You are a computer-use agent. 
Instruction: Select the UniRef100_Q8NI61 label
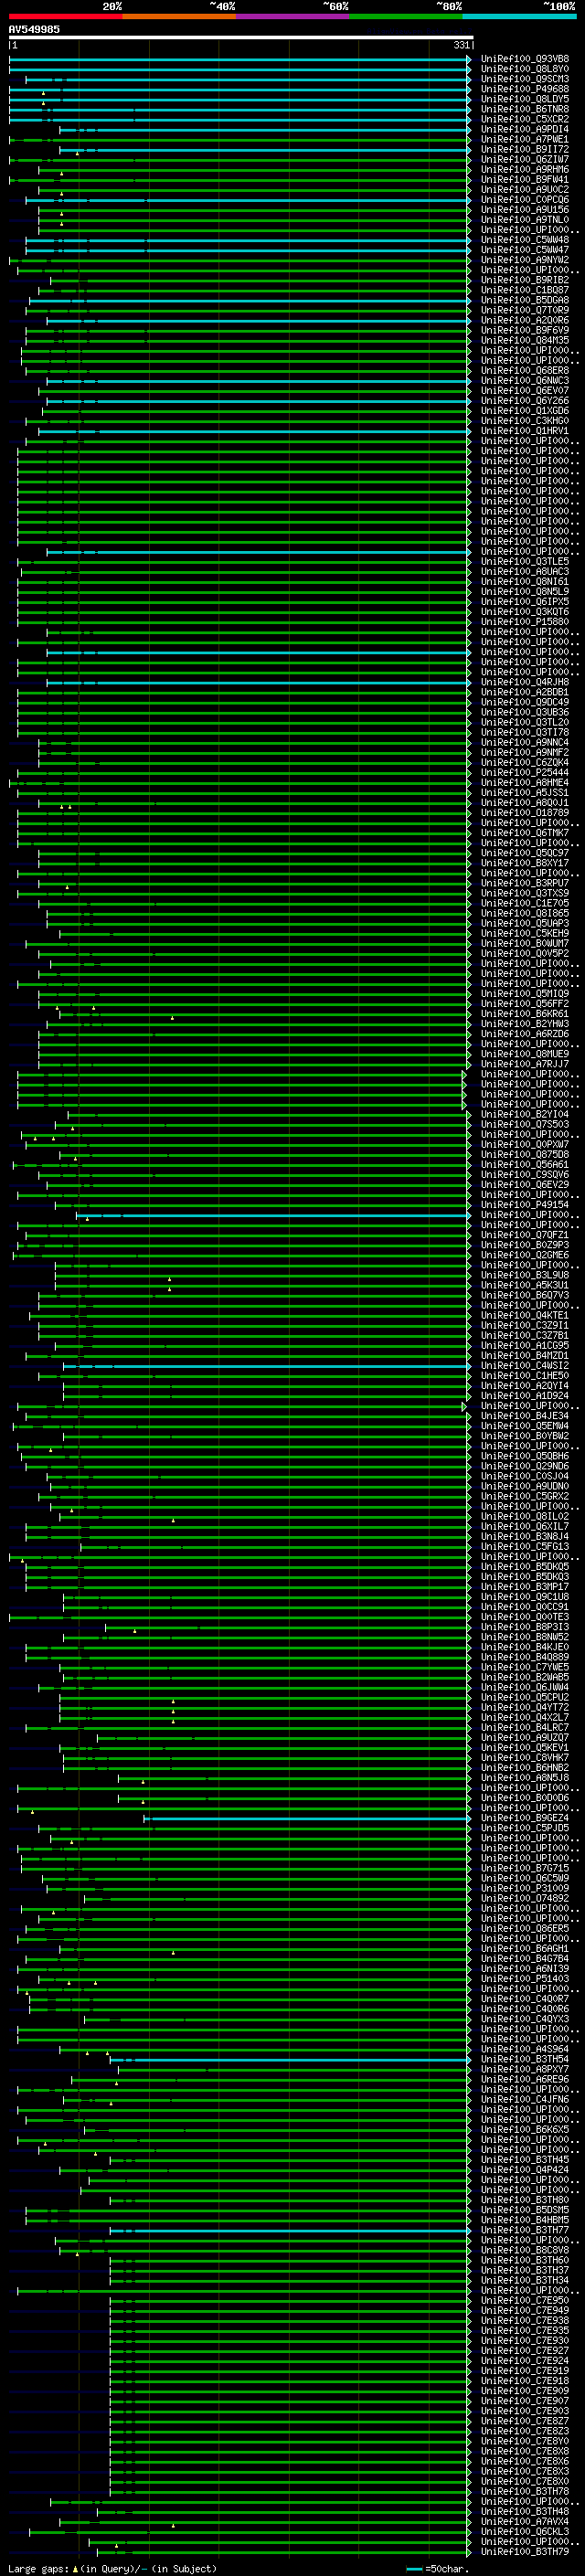[x=525, y=581]
